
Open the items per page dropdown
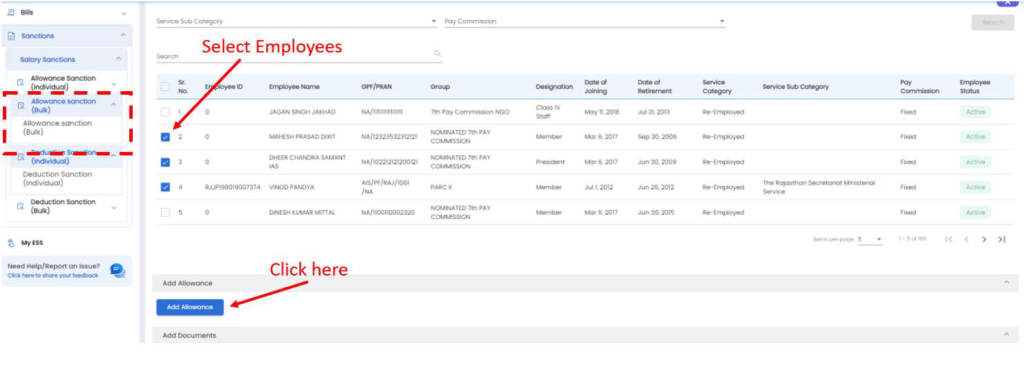coord(871,239)
